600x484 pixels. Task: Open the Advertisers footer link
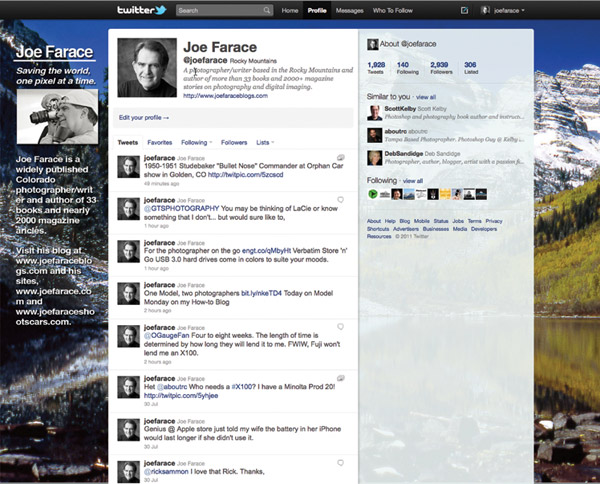406,229
